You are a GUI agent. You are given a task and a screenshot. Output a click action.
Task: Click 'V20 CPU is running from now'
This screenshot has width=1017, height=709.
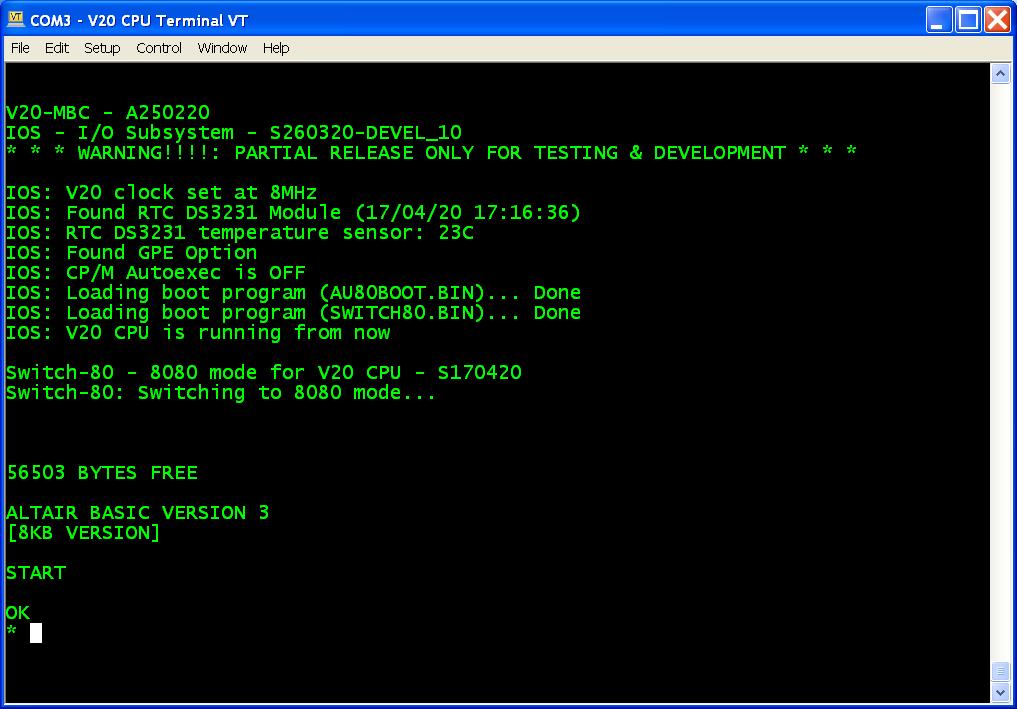(198, 333)
